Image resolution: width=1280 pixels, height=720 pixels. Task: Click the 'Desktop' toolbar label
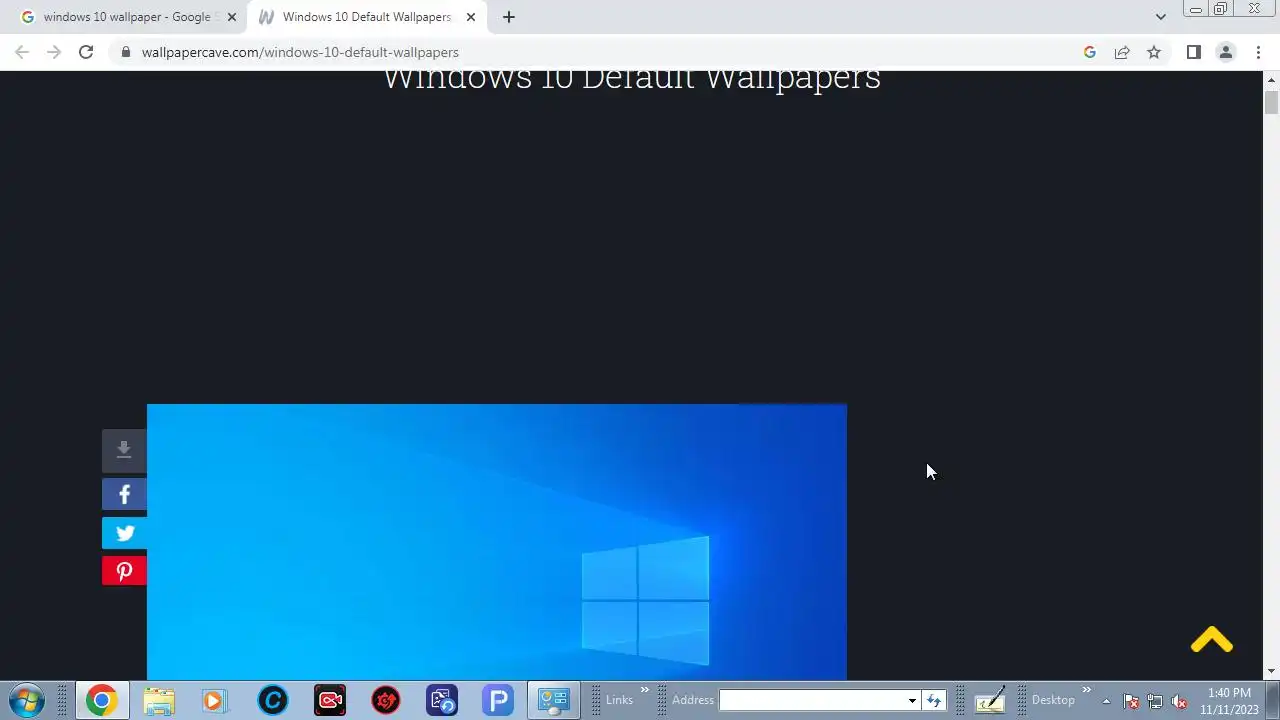[1053, 700]
